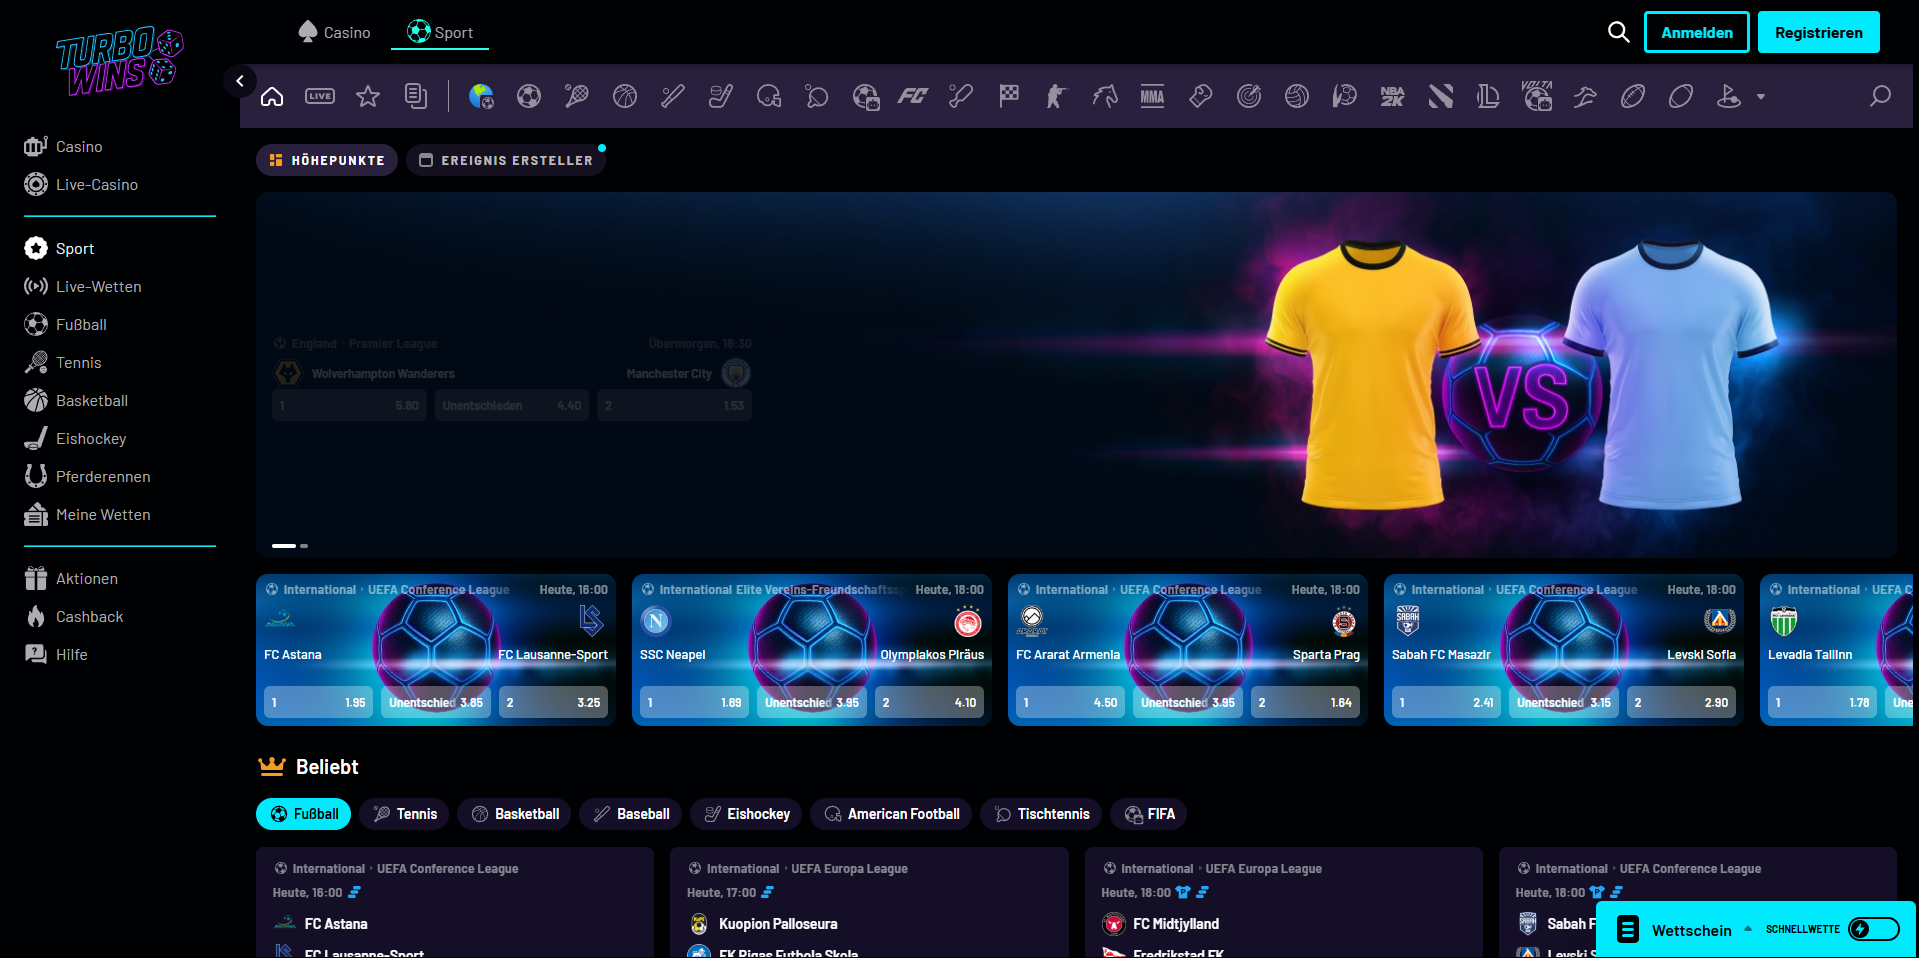Click the Anmelden button
Viewport: 1919px width, 958px height.
1696,32
